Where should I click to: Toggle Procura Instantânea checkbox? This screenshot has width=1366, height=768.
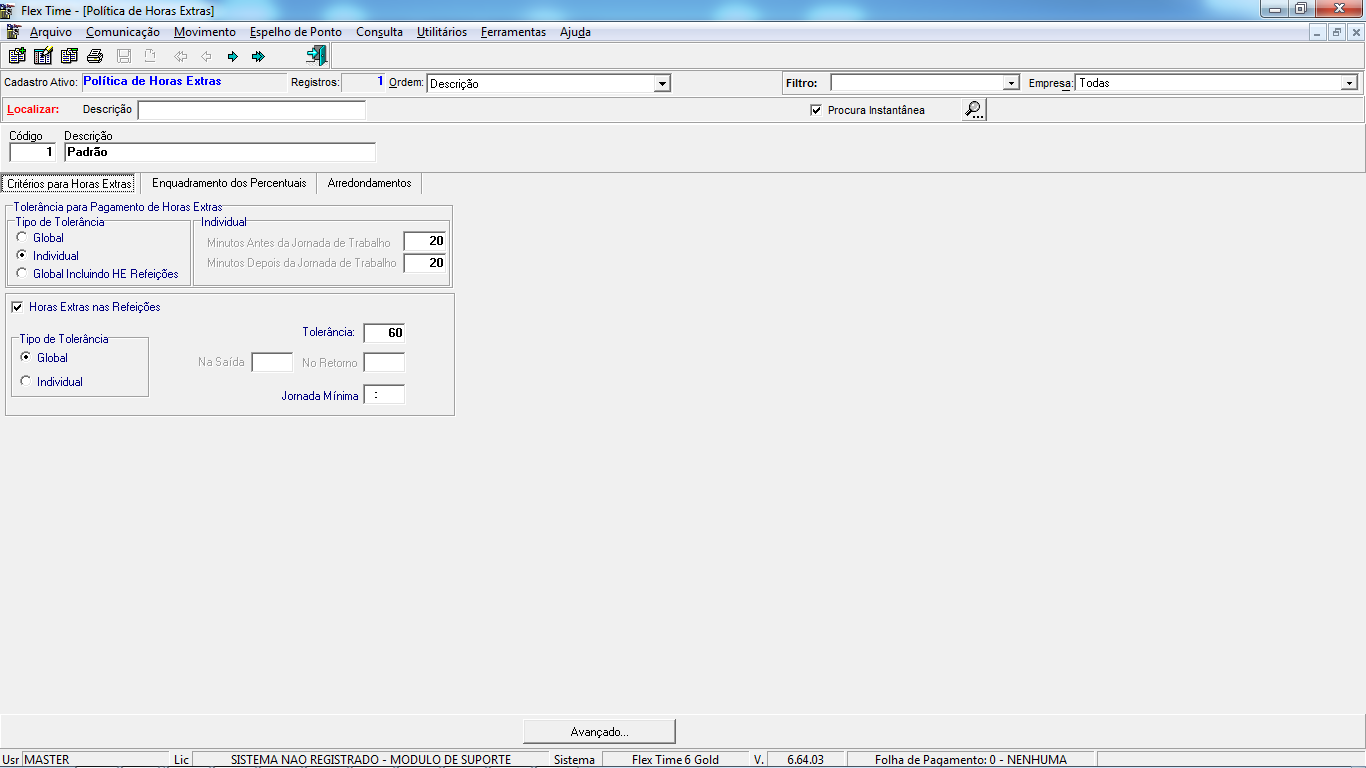816,110
